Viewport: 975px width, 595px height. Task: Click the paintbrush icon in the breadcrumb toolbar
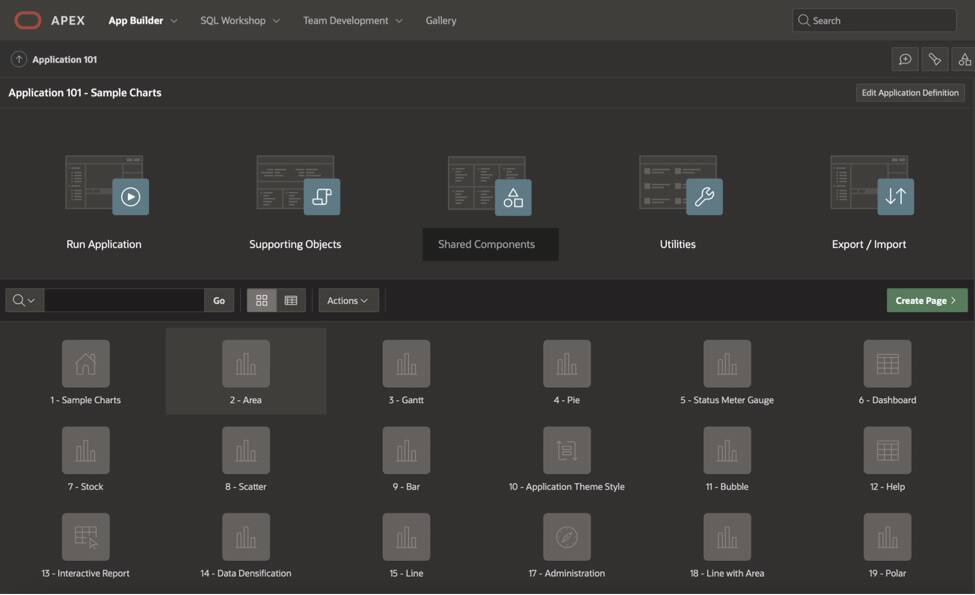coord(935,59)
